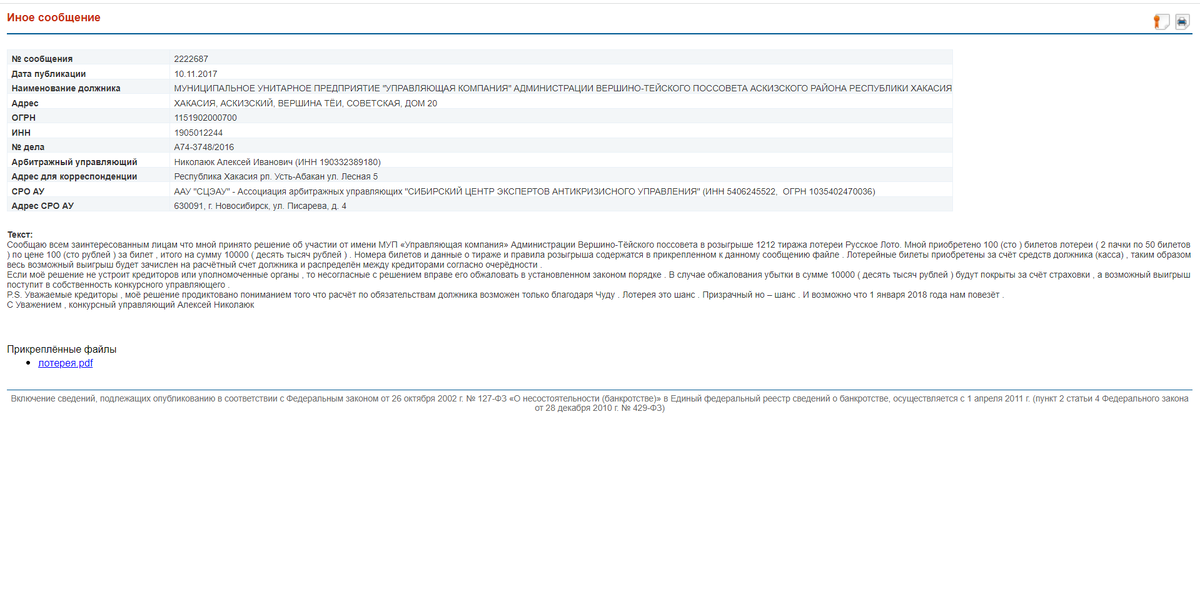Click correspondence address Республика Хакасия рп. Усть-Абакан

(x=276, y=176)
